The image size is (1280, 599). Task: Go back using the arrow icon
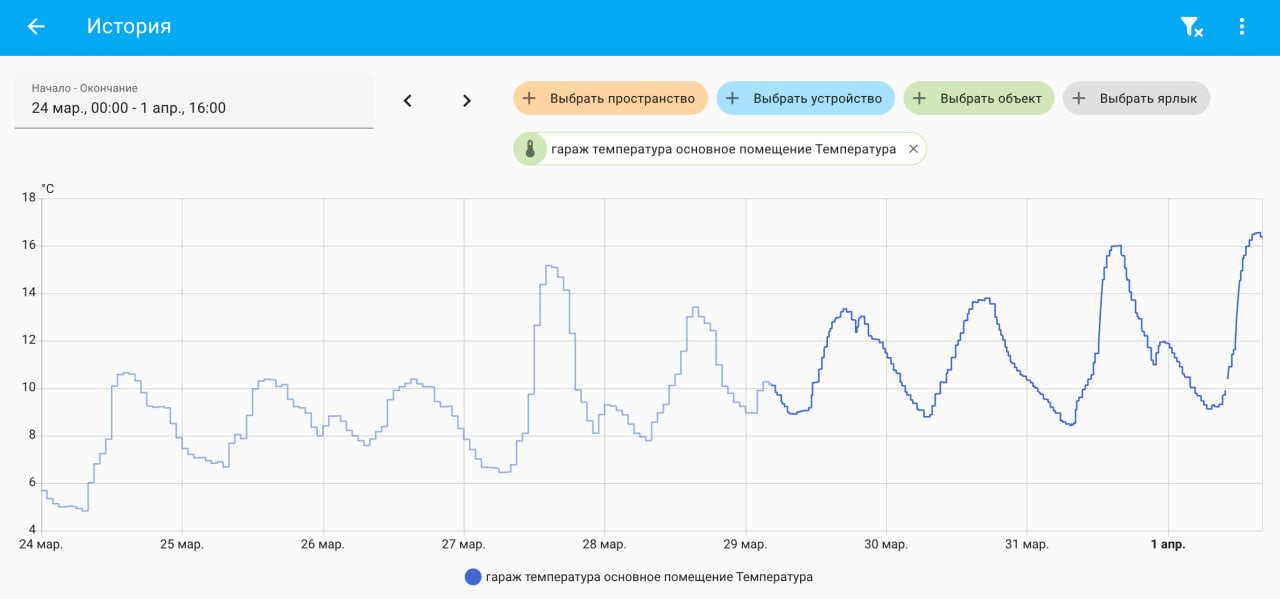point(36,27)
